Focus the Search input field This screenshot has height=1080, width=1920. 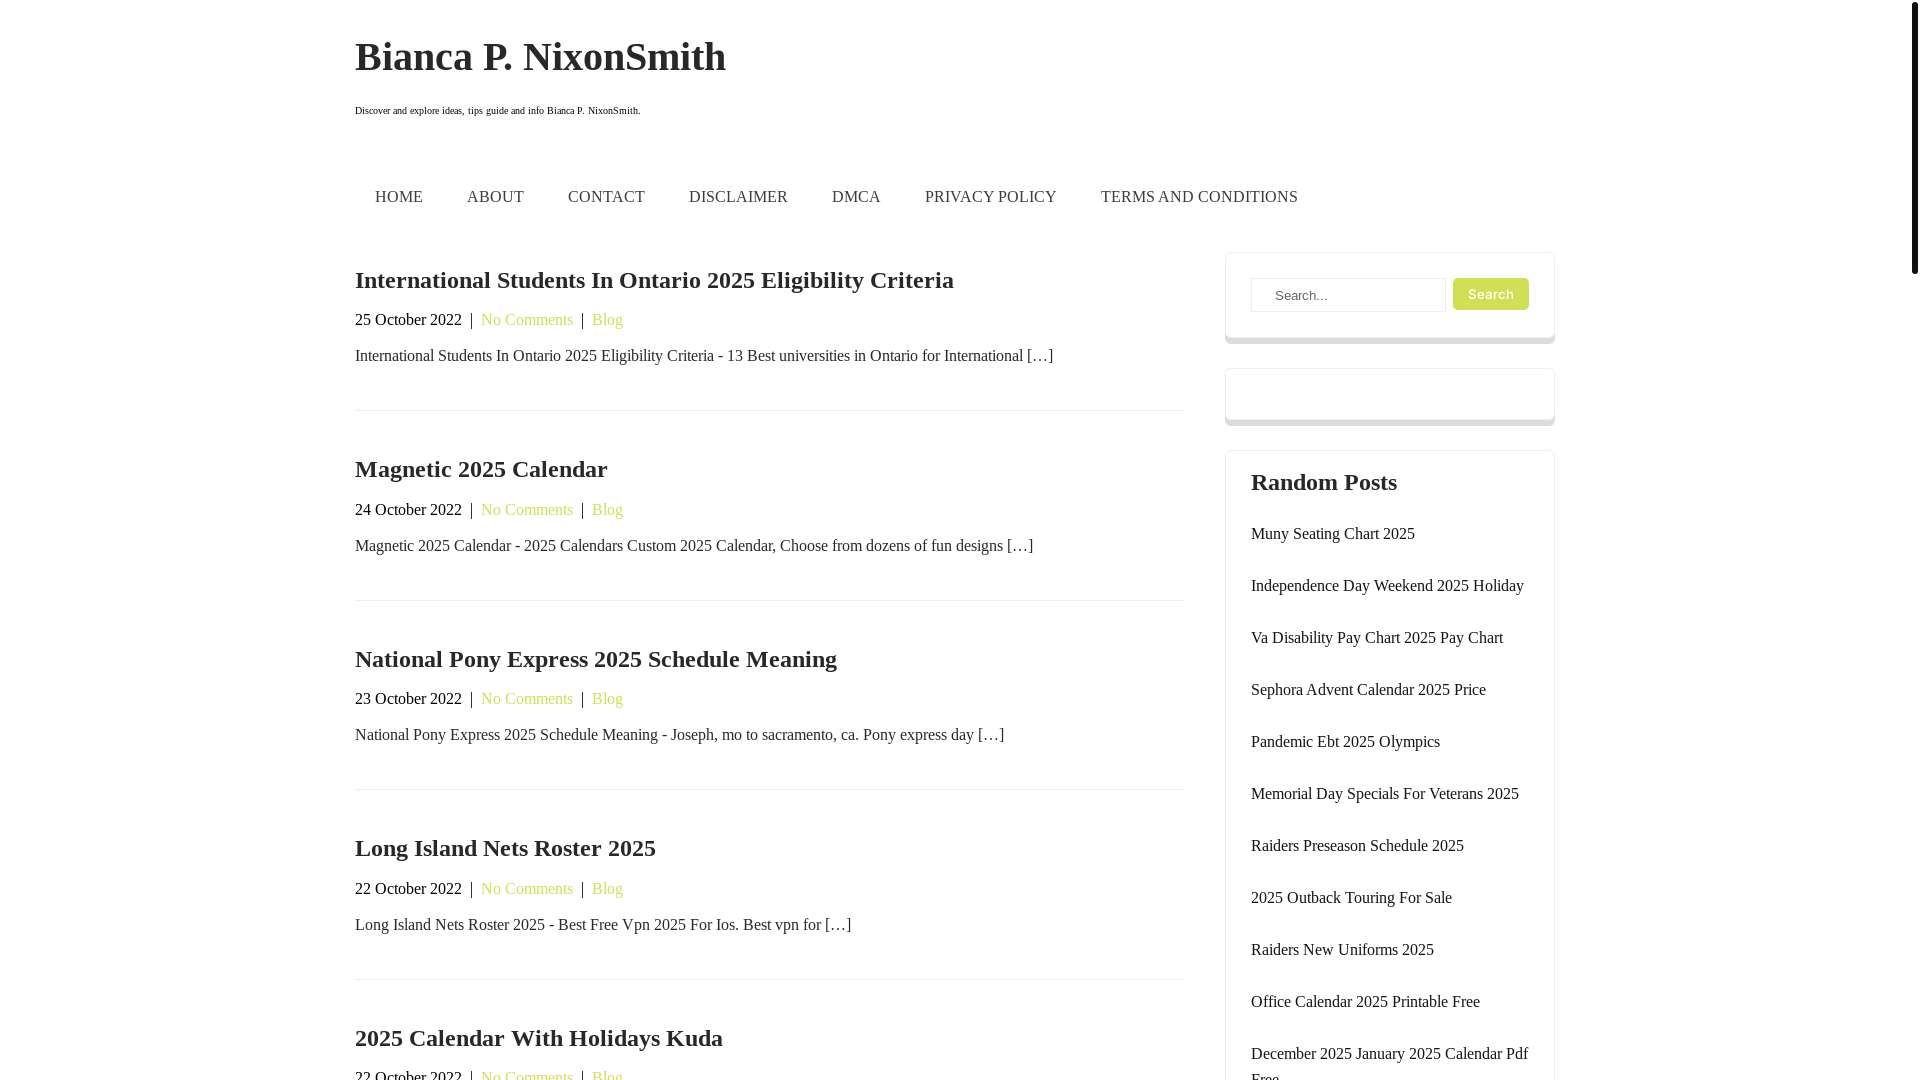pyautogui.click(x=1348, y=295)
